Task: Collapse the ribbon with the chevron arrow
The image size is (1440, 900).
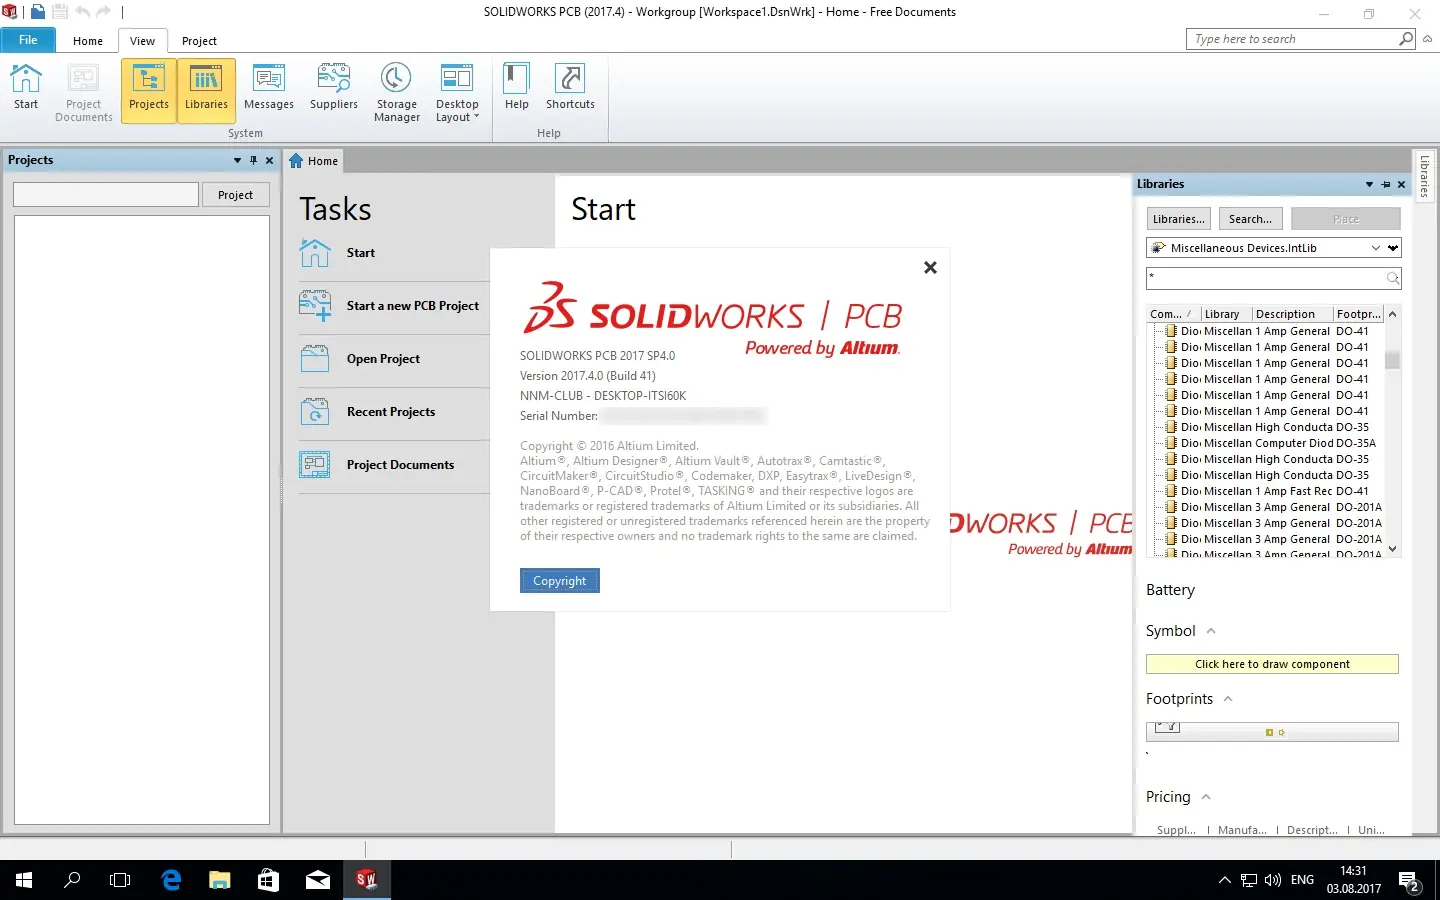Action: pyautogui.click(x=1428, y=39)
